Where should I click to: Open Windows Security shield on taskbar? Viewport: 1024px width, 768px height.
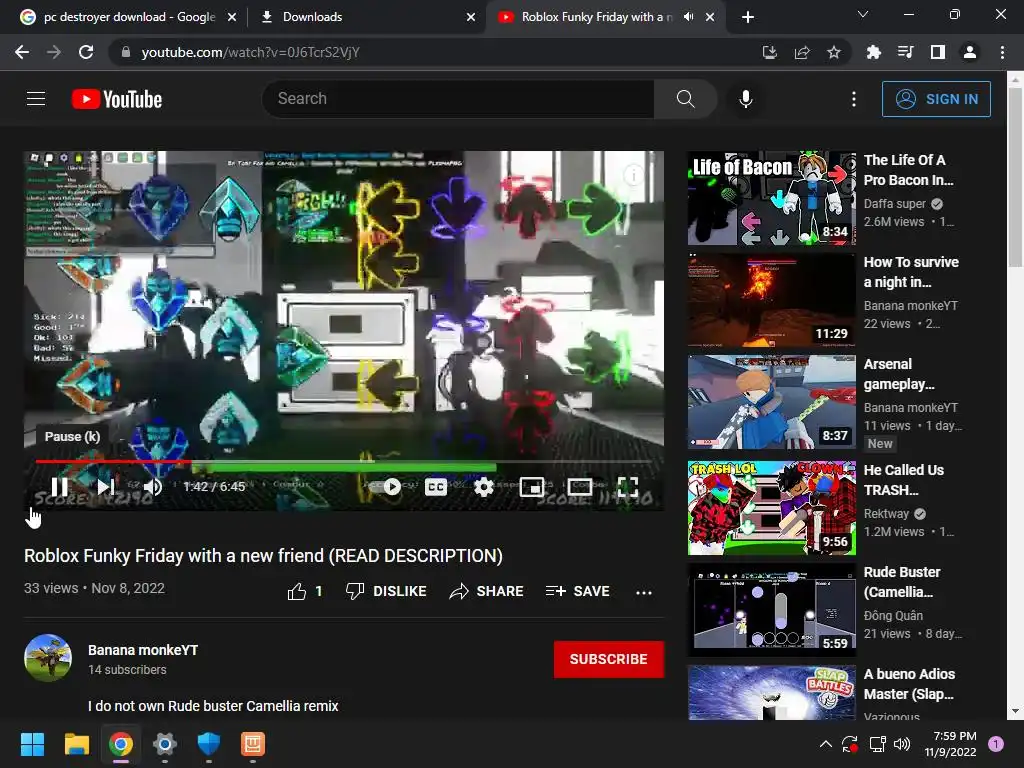[208, 744]
